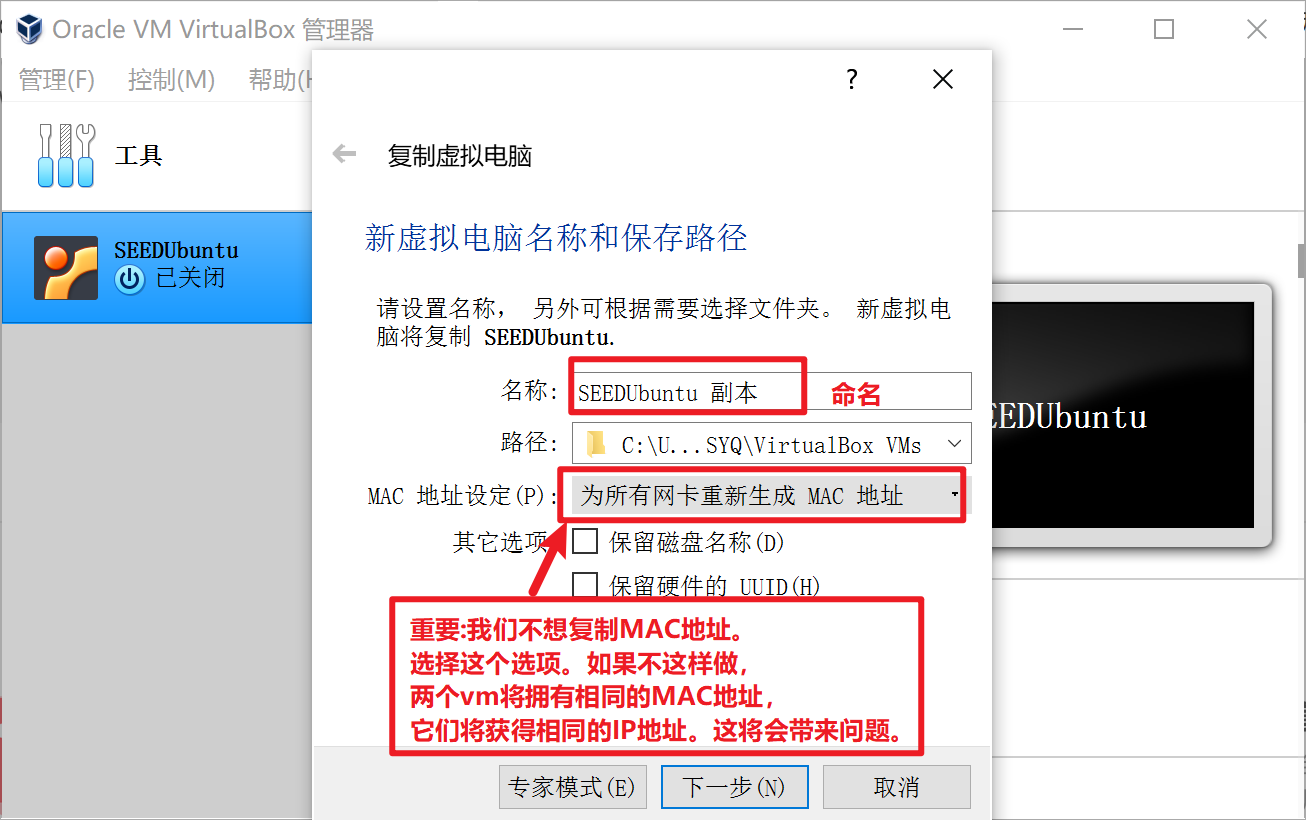This screenshot has height=820, width=1306.
Task: Click the 已关闭 status text
Action: (190, 279)
